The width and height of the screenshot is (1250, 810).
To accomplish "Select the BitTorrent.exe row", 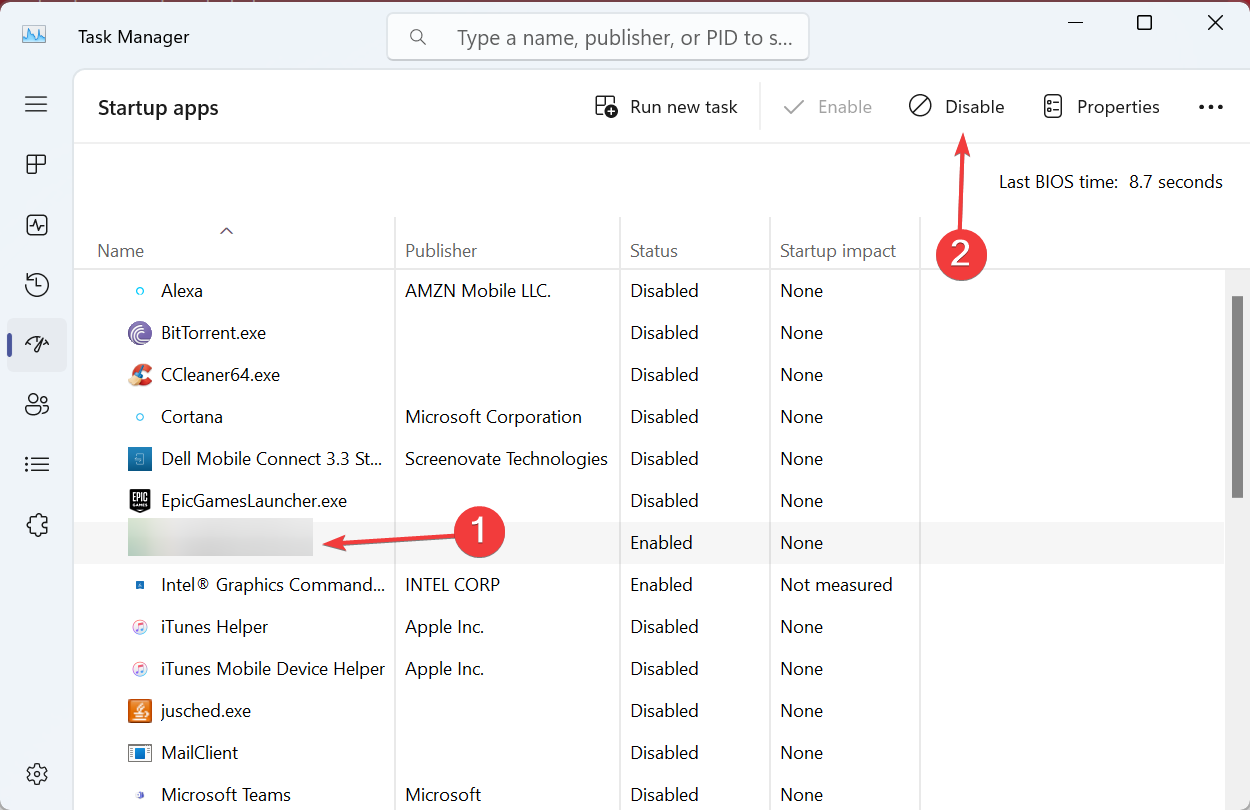I will [x=649, y=333].
